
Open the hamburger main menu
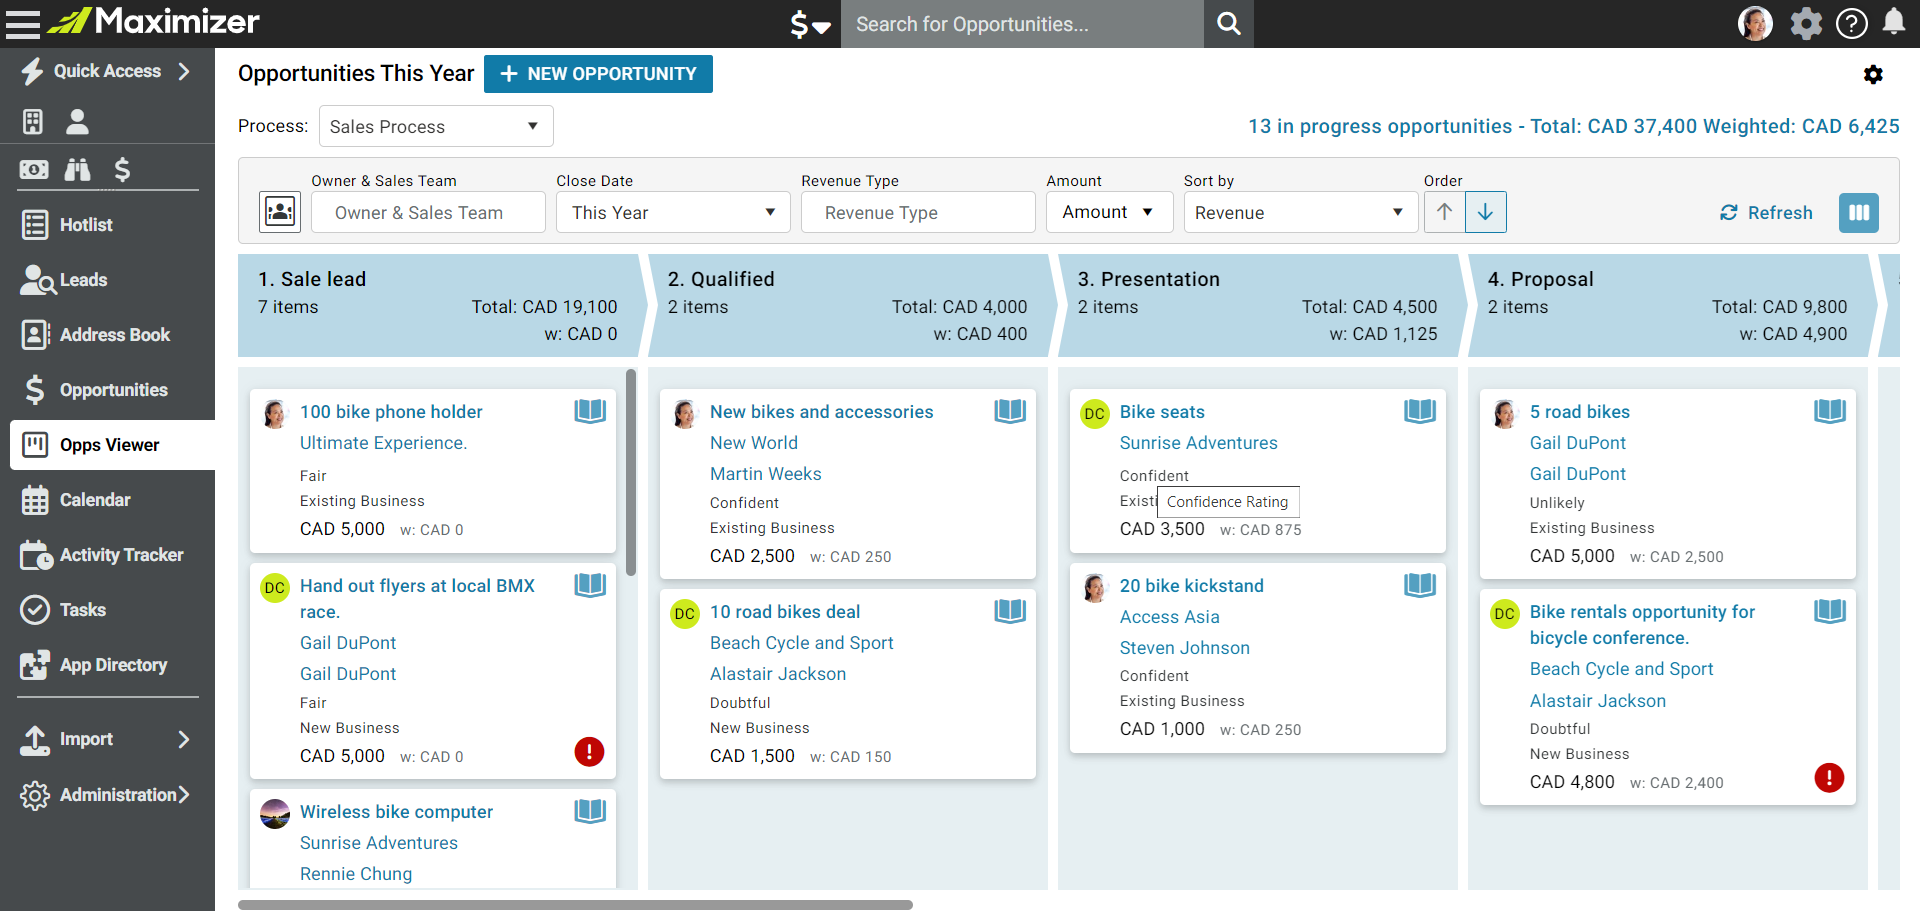click(22, 23)
